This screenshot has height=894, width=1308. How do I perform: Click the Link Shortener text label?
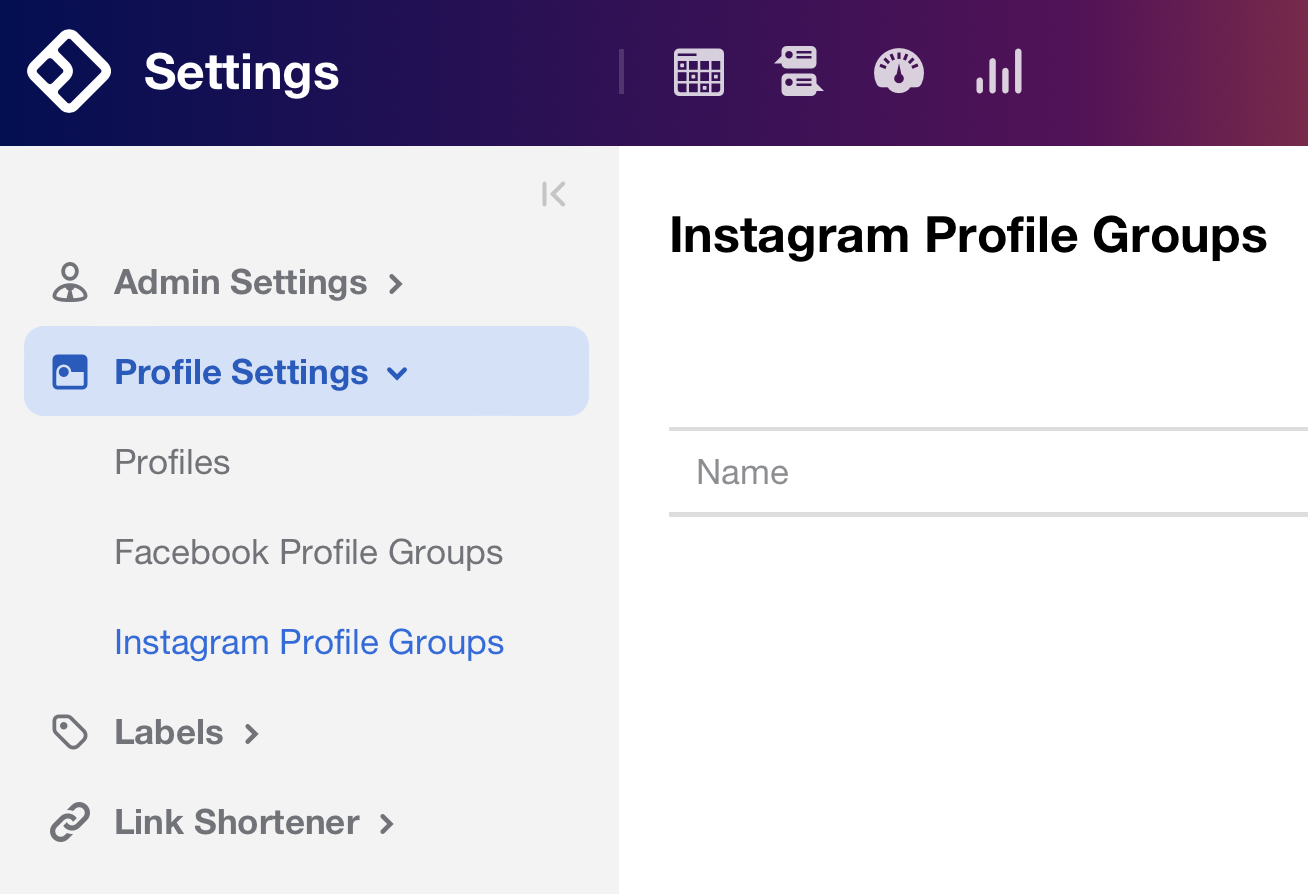[x=236, y=822]
